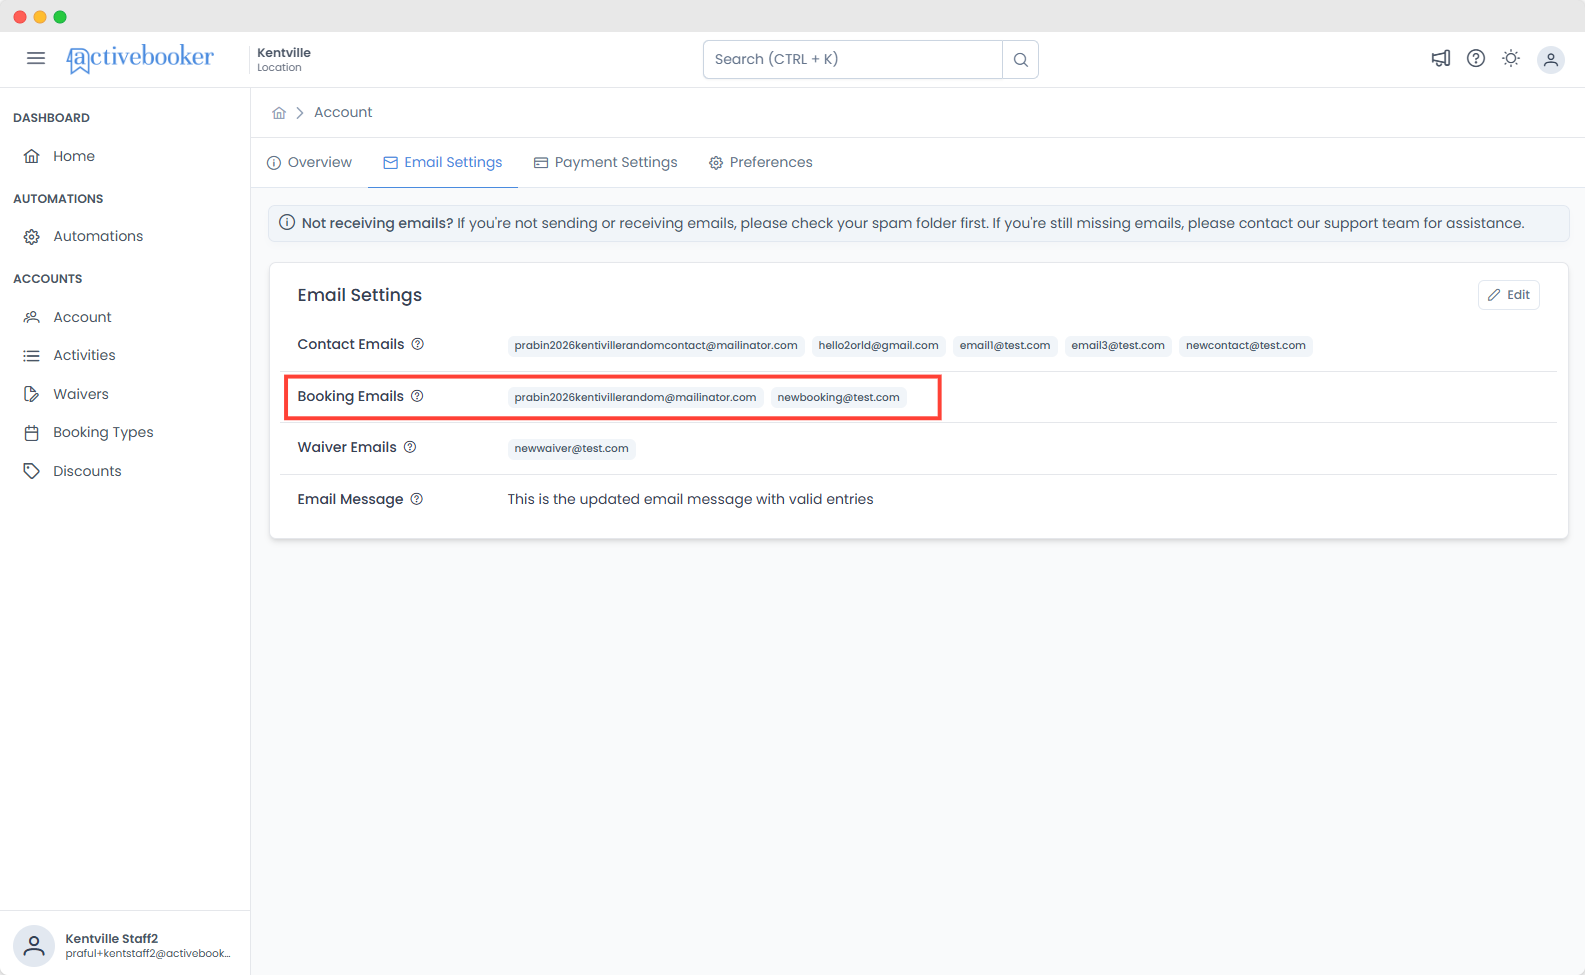Open Kentville location selector
The height and width of the screenshot is (975, 1585).
pyautogui.click(x=284, y=60)
